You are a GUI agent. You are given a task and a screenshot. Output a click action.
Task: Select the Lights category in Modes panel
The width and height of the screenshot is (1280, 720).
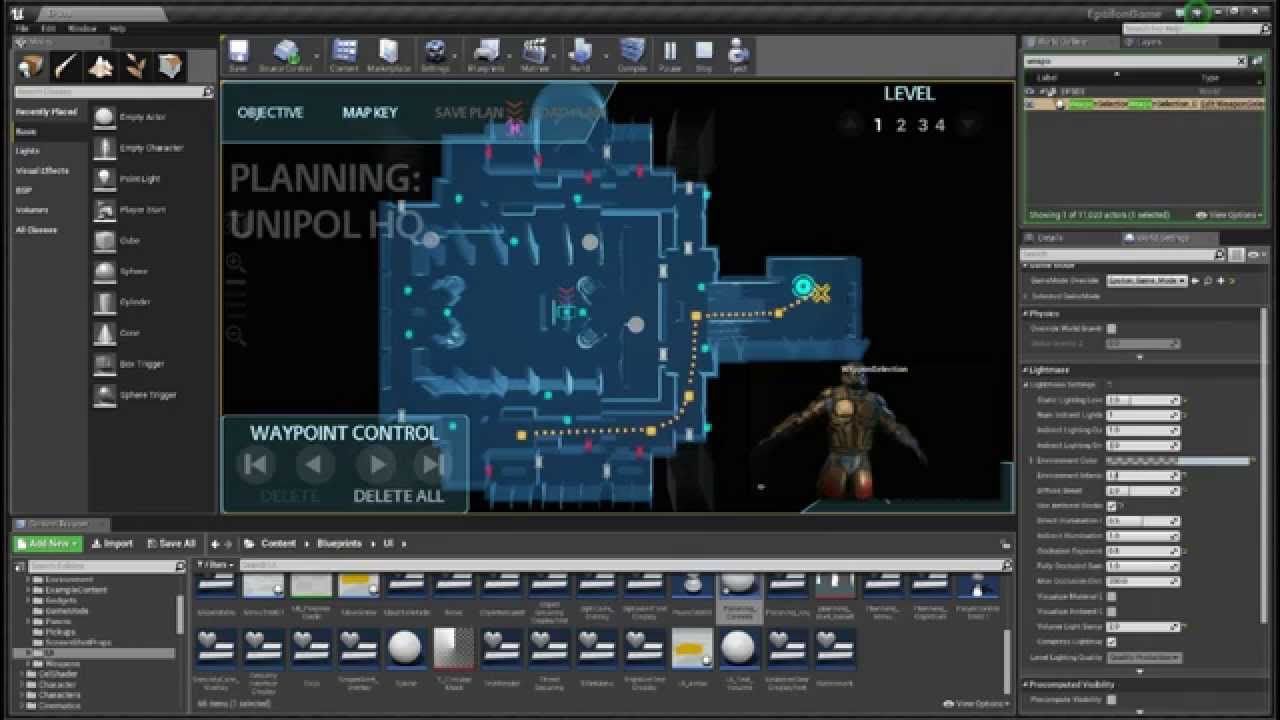point(28,151)
